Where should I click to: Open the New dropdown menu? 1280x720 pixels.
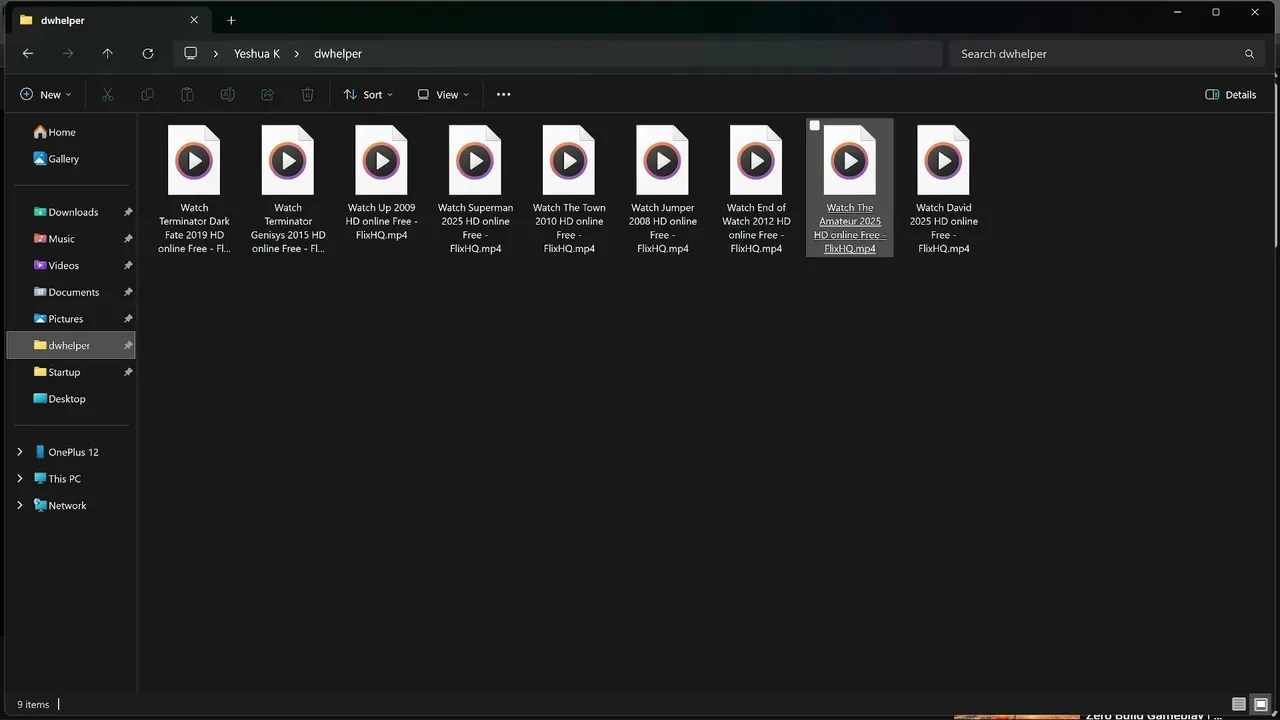[46, 94]
